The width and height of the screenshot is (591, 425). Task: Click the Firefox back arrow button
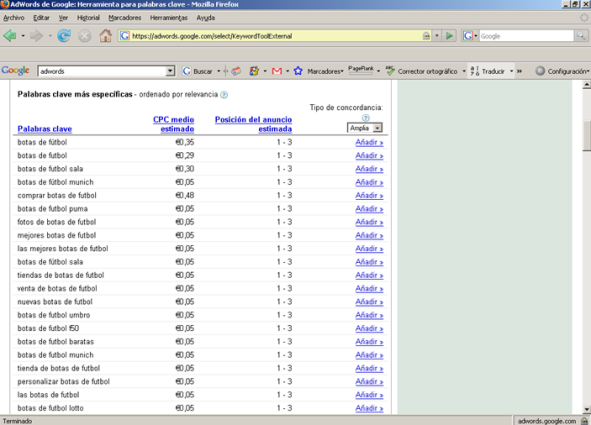pyautogui.click(x=10, y=36)
